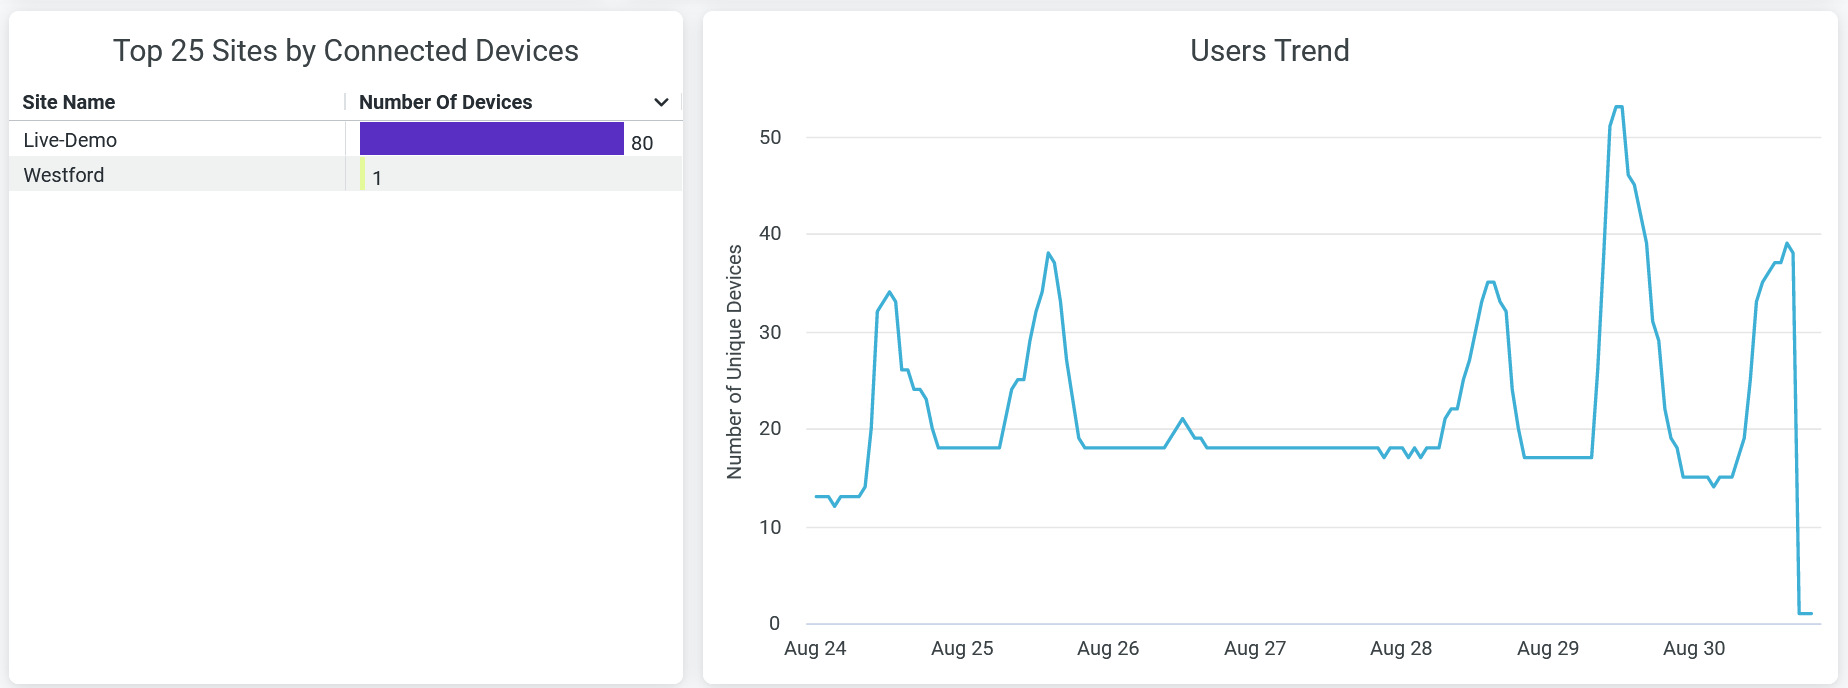Click the Number Of Devices column header

pos(445,102)
